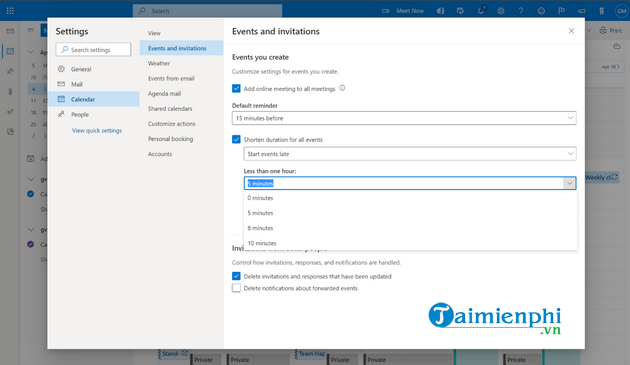Open the Weather settings page

pyautogui.click(x=181, y=63)
